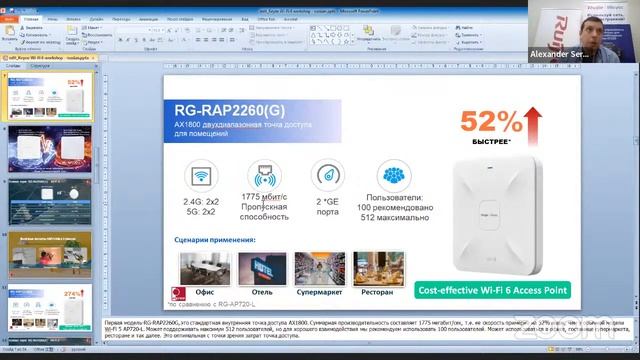
Task: Select the slide thumbnail showing 274%
Action: coord(50,307)
